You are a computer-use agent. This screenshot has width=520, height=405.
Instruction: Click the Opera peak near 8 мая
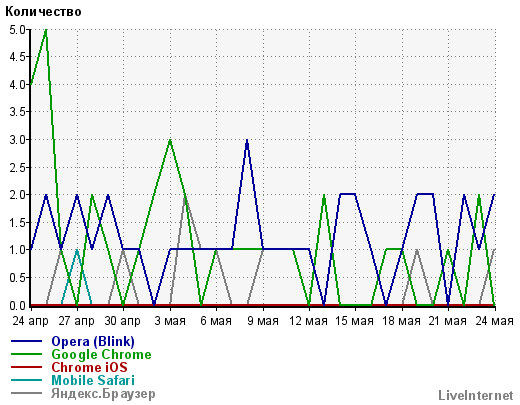point(247,140)
